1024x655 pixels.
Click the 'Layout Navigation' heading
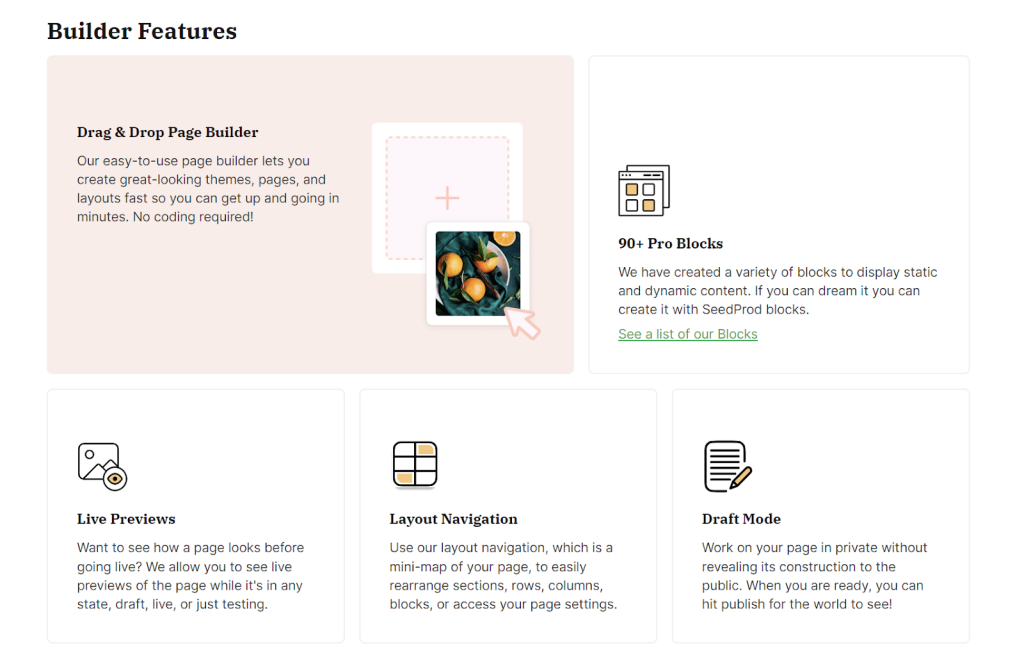[453, 519]
